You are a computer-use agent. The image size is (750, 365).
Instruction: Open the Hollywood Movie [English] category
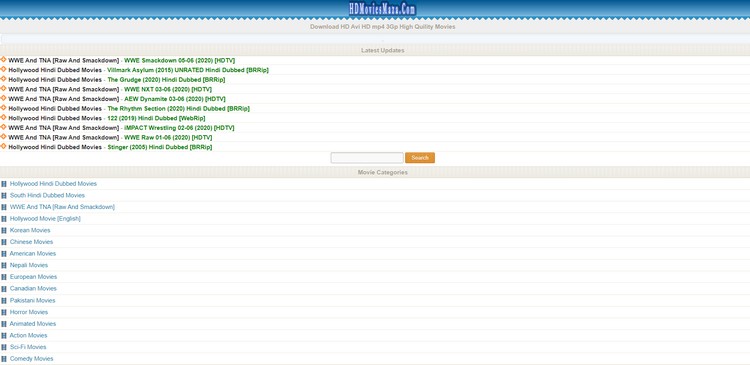(x=45, y=219)
